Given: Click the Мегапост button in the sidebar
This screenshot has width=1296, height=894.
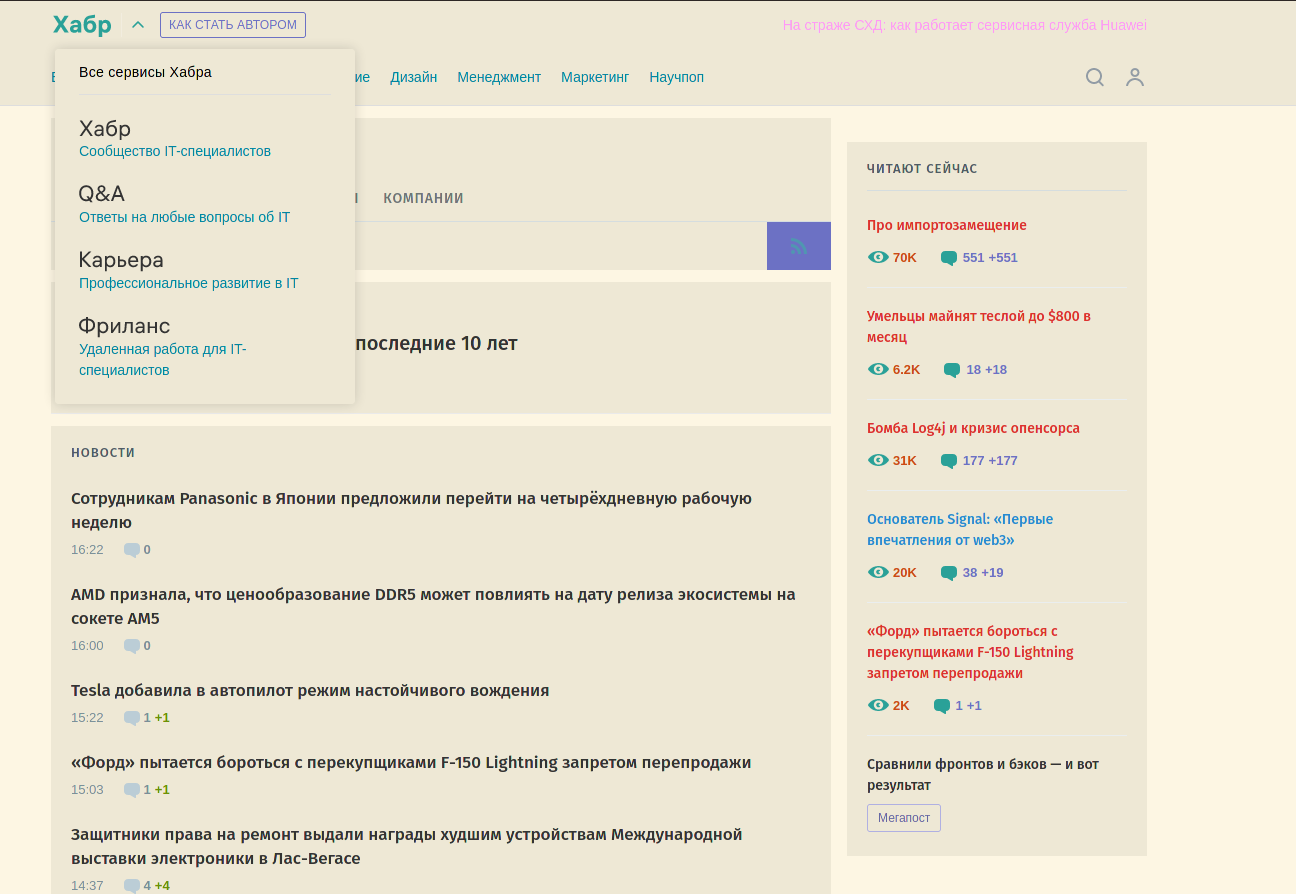Looking at the screenshot, I should [903, 817].
